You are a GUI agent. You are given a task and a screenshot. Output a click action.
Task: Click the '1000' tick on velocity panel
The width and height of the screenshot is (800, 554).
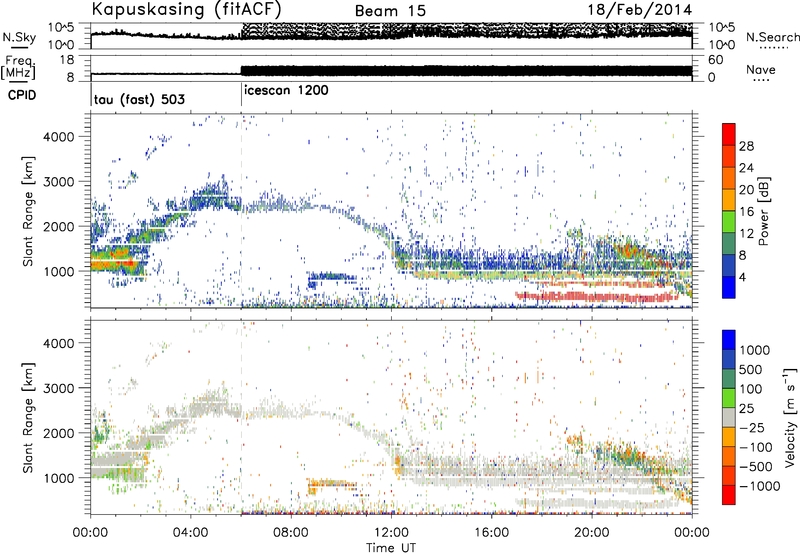click(58, 478)
